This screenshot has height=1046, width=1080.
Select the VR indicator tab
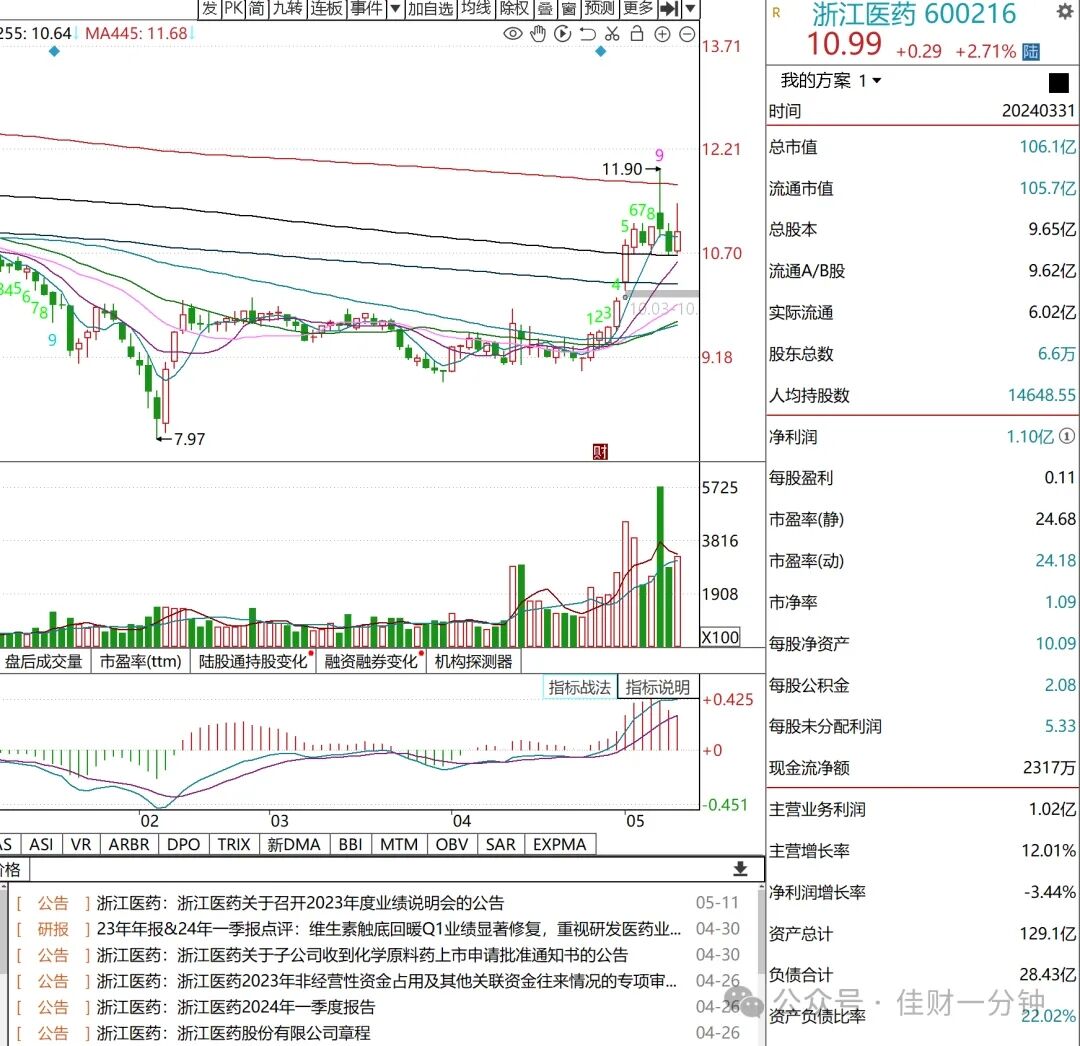pos(81,844)
